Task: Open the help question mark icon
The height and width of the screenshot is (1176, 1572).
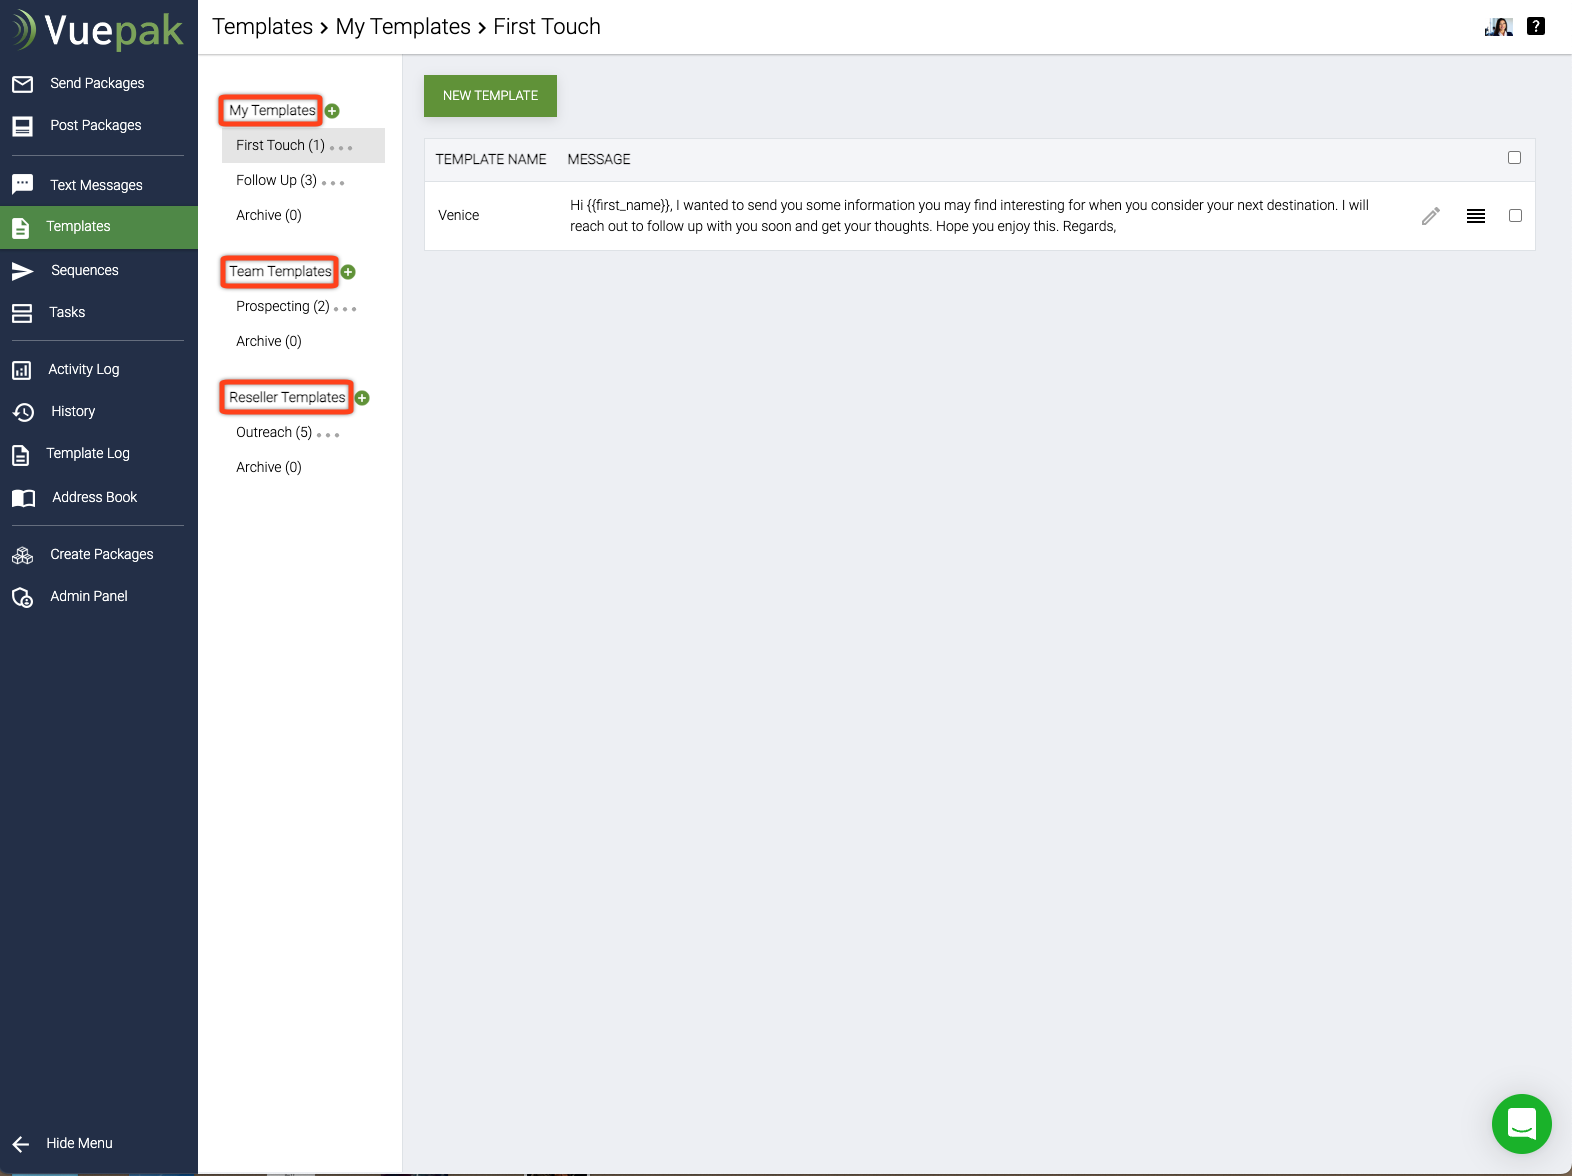Action: point(1536,27)
